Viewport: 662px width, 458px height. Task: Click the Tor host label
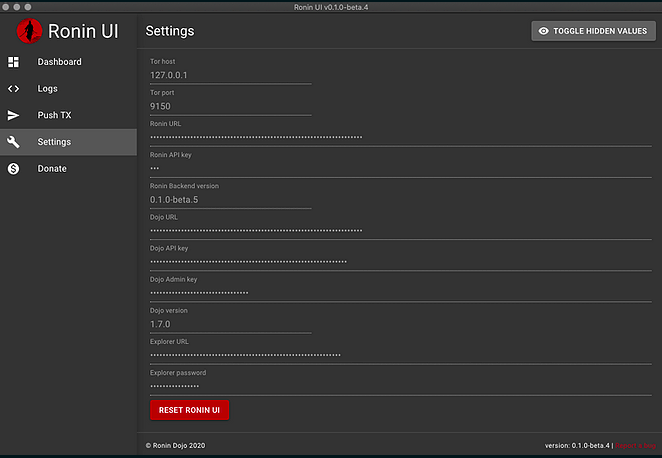pyautogui.click(x=163, y=62)
